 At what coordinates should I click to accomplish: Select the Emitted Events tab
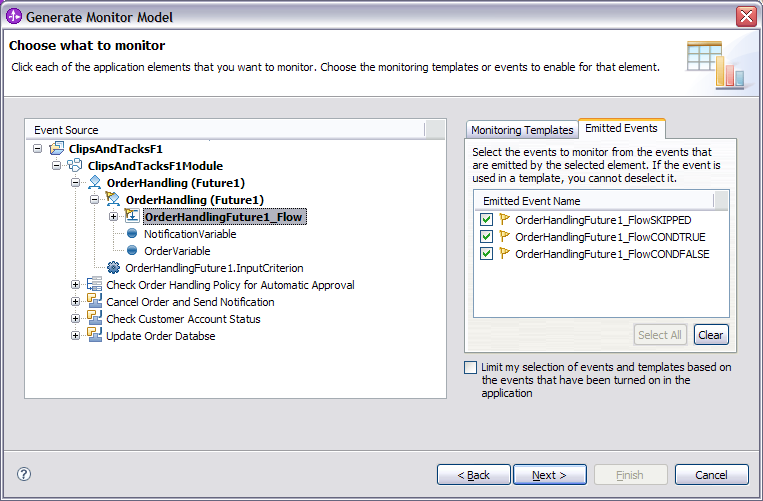click(621, 128)
